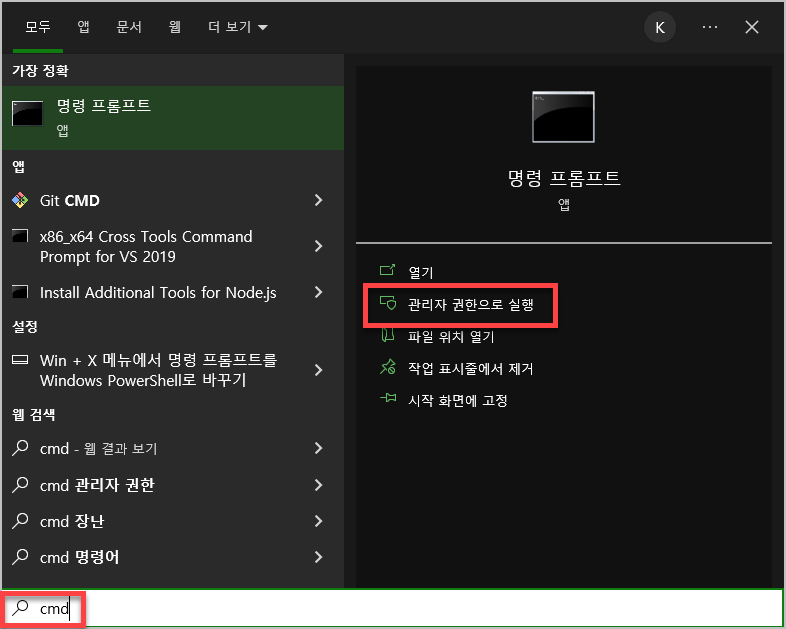Expand the 'cmd 명령어' suggestion arrow
This screenshot has height=629, width=786.
click(318, 557)
